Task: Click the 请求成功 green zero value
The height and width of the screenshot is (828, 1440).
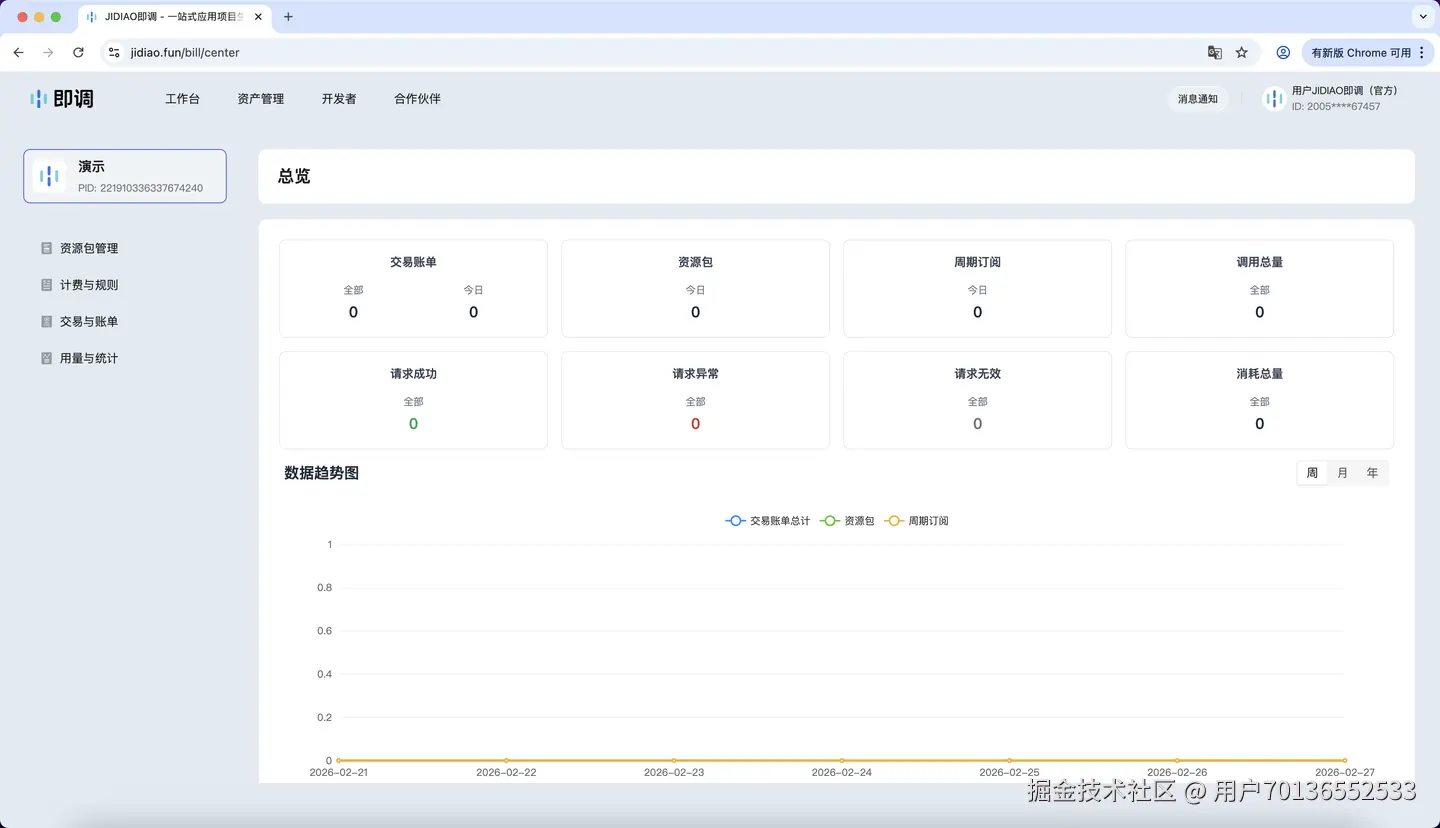Action: pos(413,424)
